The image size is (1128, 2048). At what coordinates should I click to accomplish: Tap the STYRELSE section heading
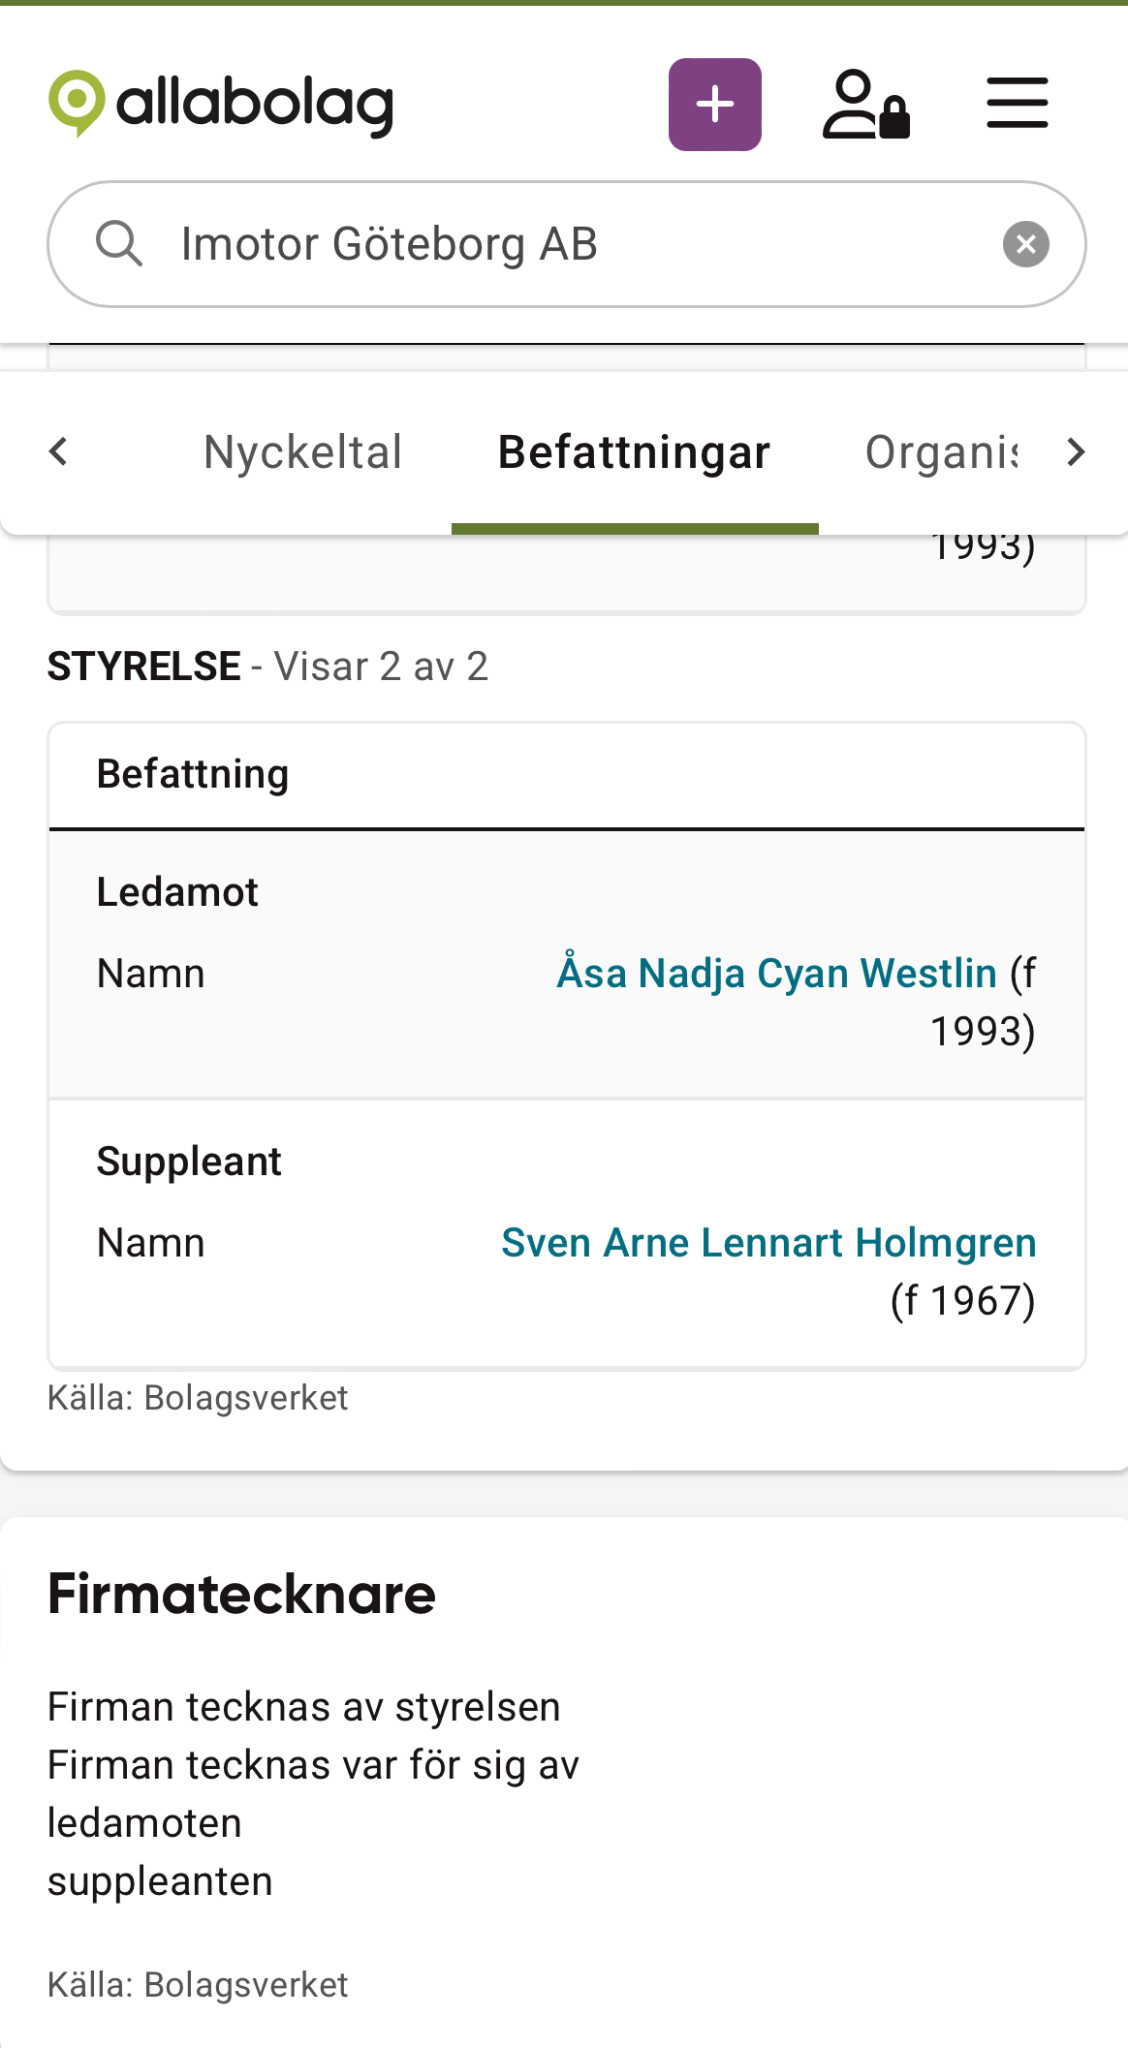pos(144,666)
